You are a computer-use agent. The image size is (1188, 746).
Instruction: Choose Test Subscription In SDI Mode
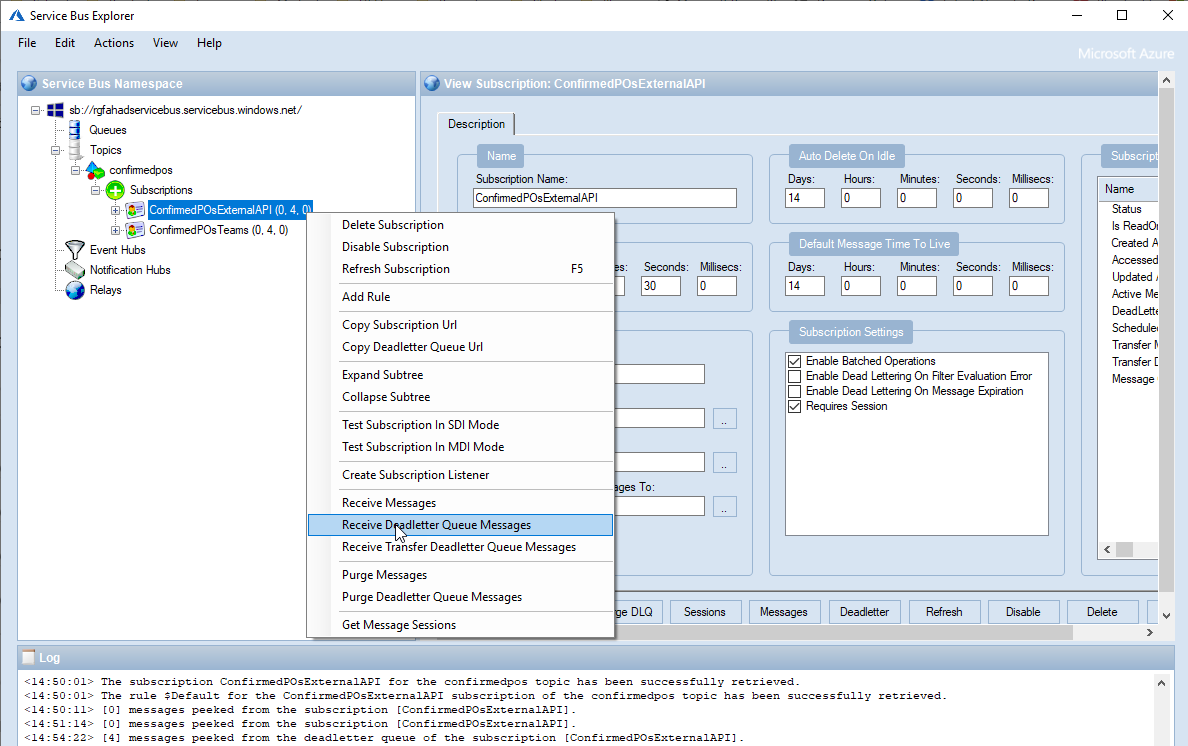pyautogui.click(x=461, y=425)
